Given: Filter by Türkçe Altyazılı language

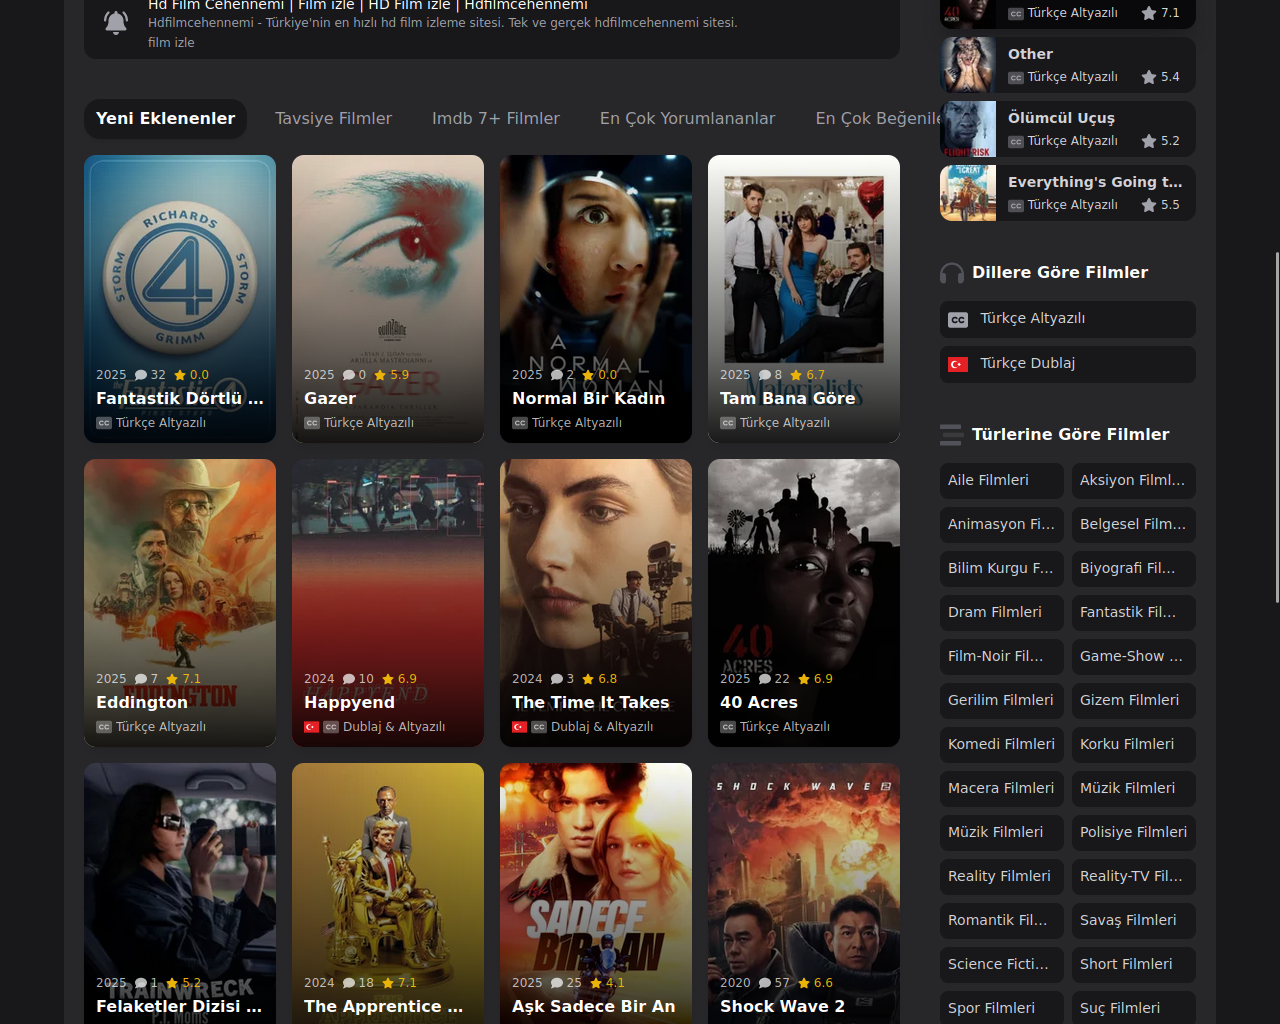Looking at the screenshot, I should click(1068, 319).
